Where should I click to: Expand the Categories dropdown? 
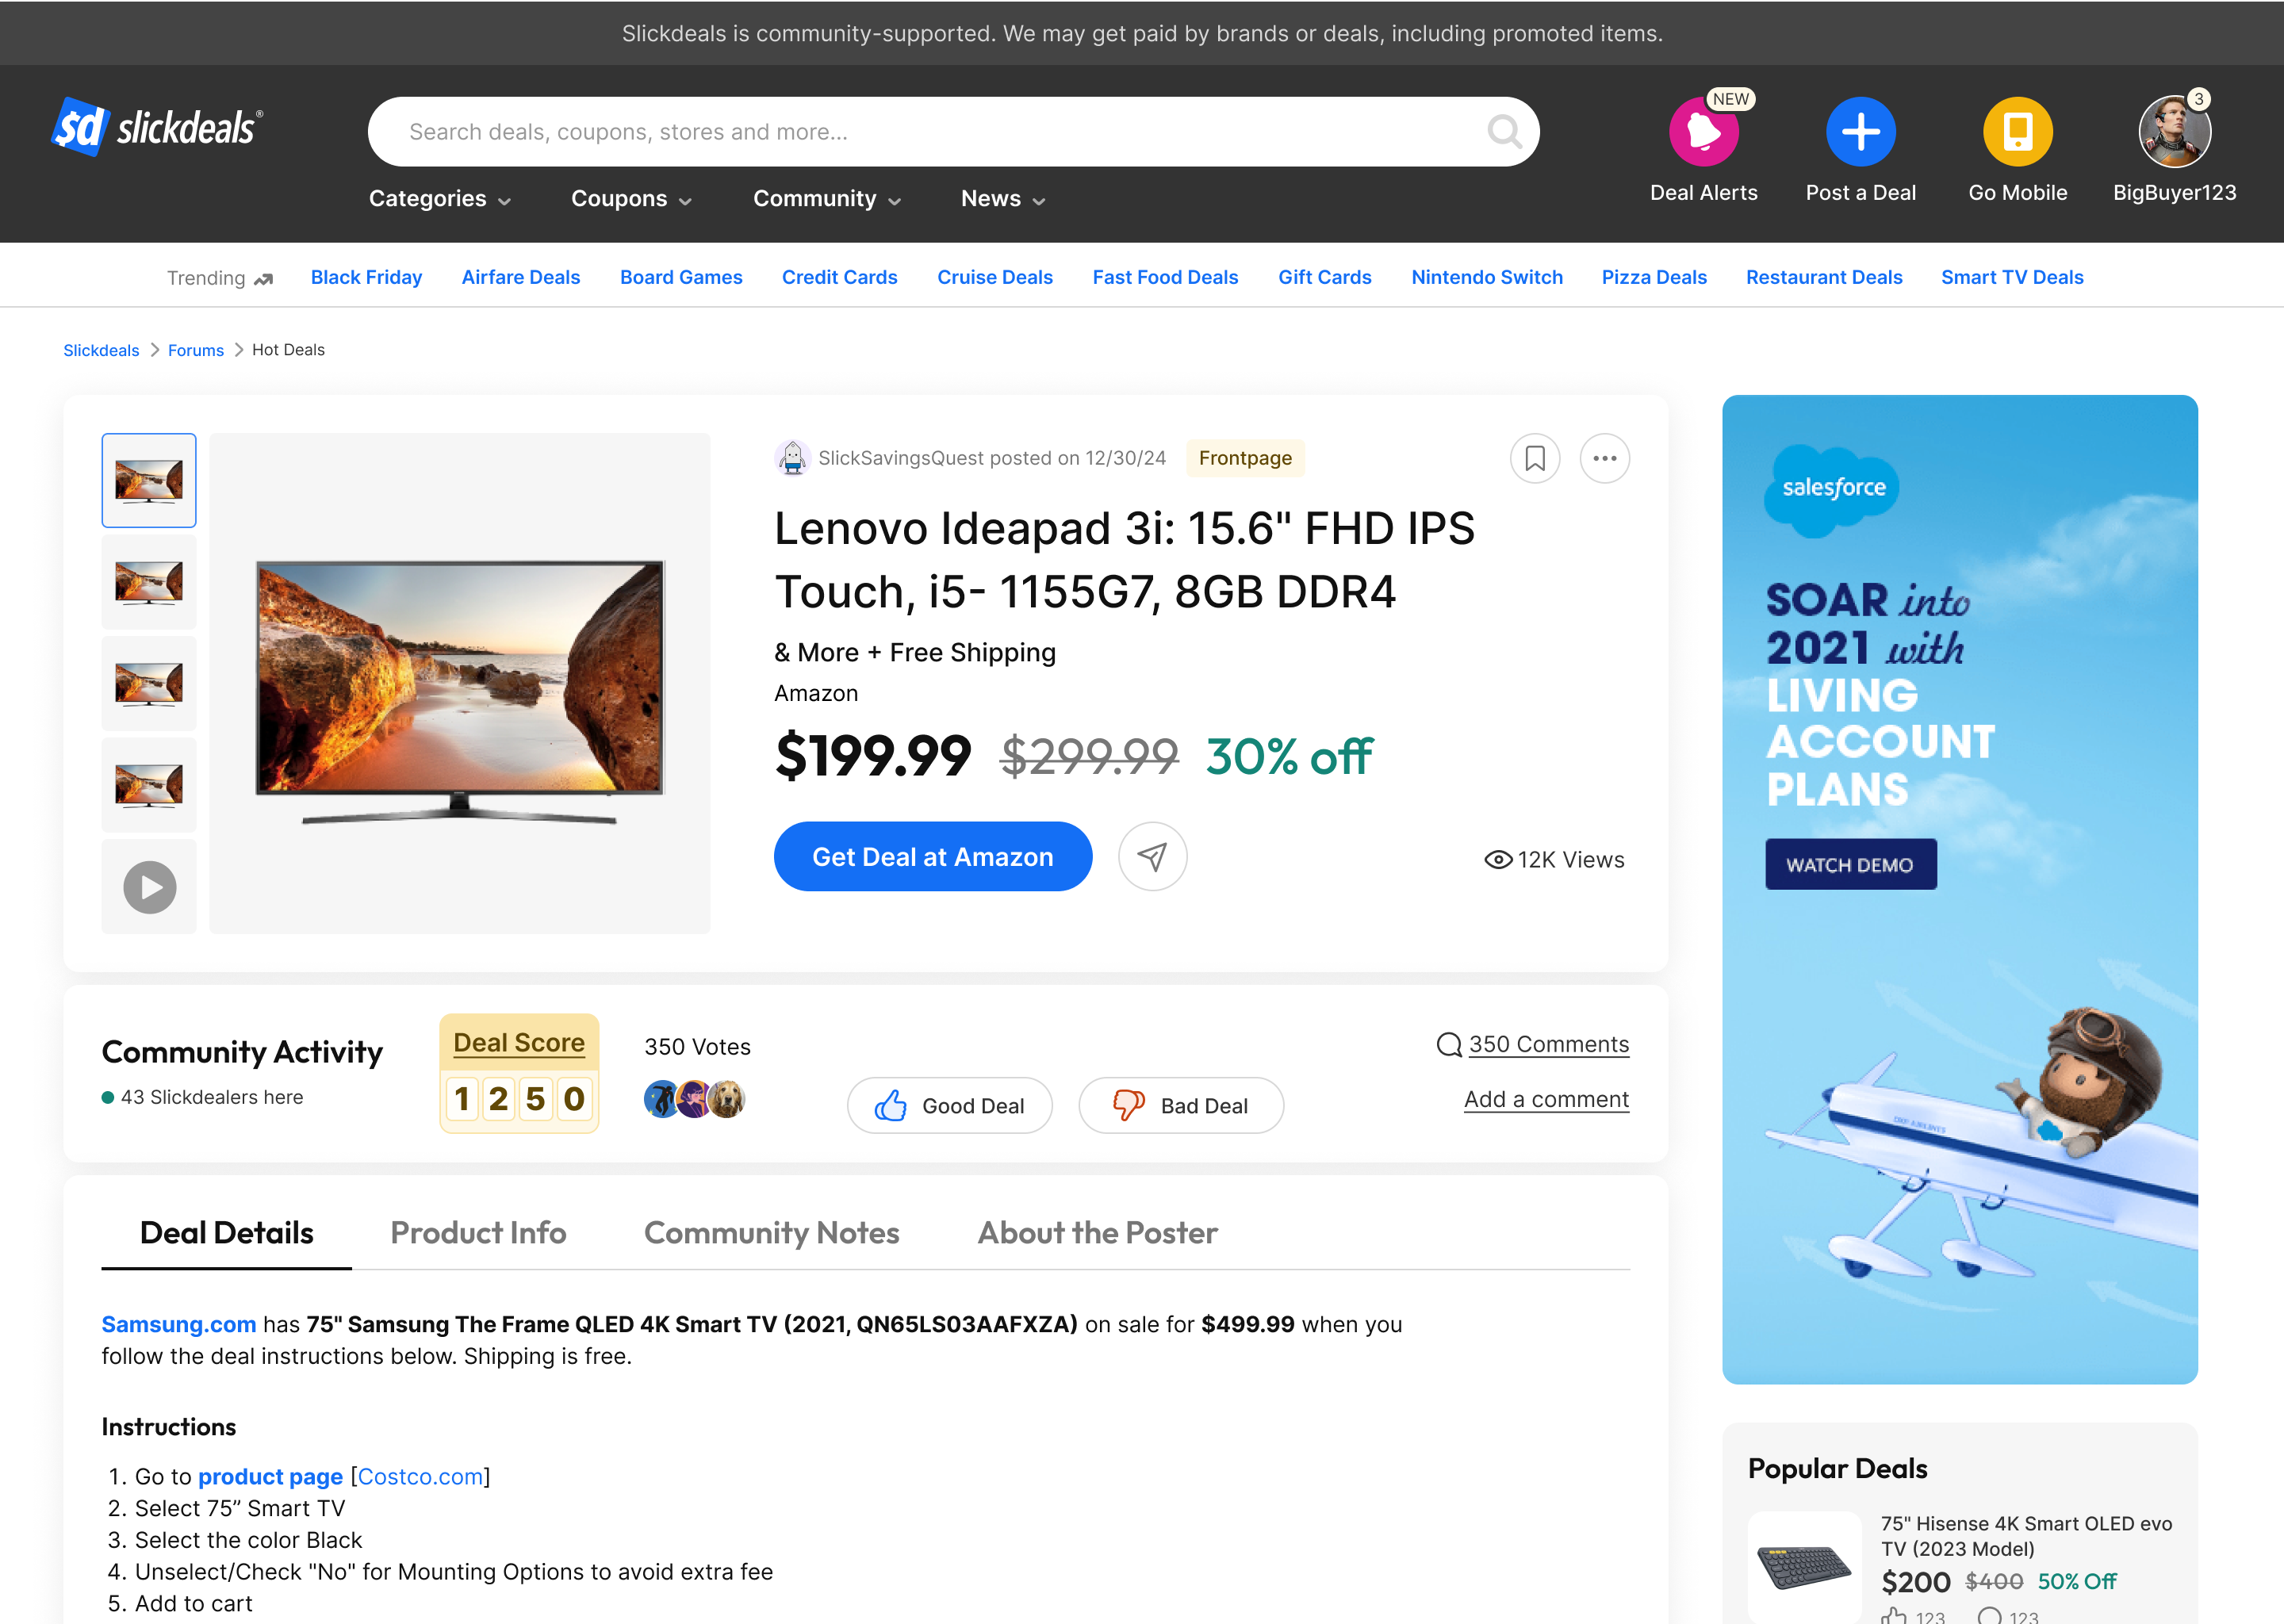tap(440, 199)
